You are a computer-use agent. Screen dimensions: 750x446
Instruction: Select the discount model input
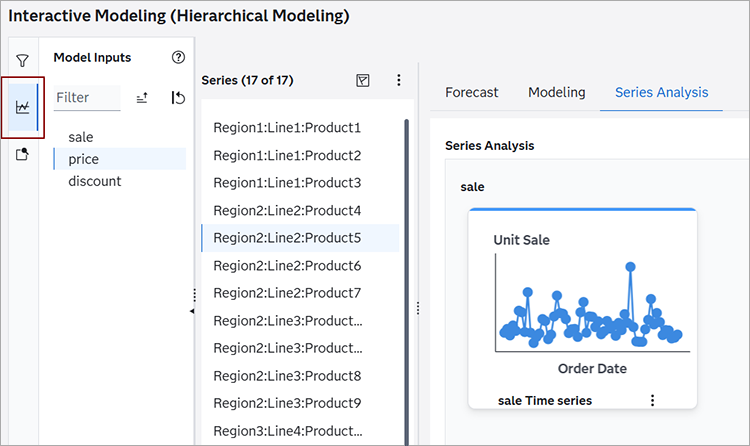pos(120,181)
